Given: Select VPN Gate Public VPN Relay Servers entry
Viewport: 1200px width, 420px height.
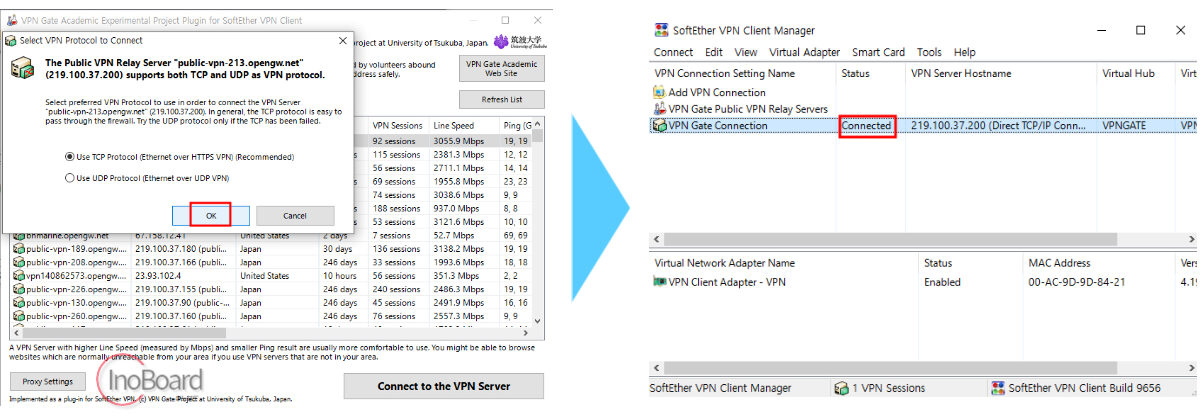Looking at the screenshot, I should [748, 108].
